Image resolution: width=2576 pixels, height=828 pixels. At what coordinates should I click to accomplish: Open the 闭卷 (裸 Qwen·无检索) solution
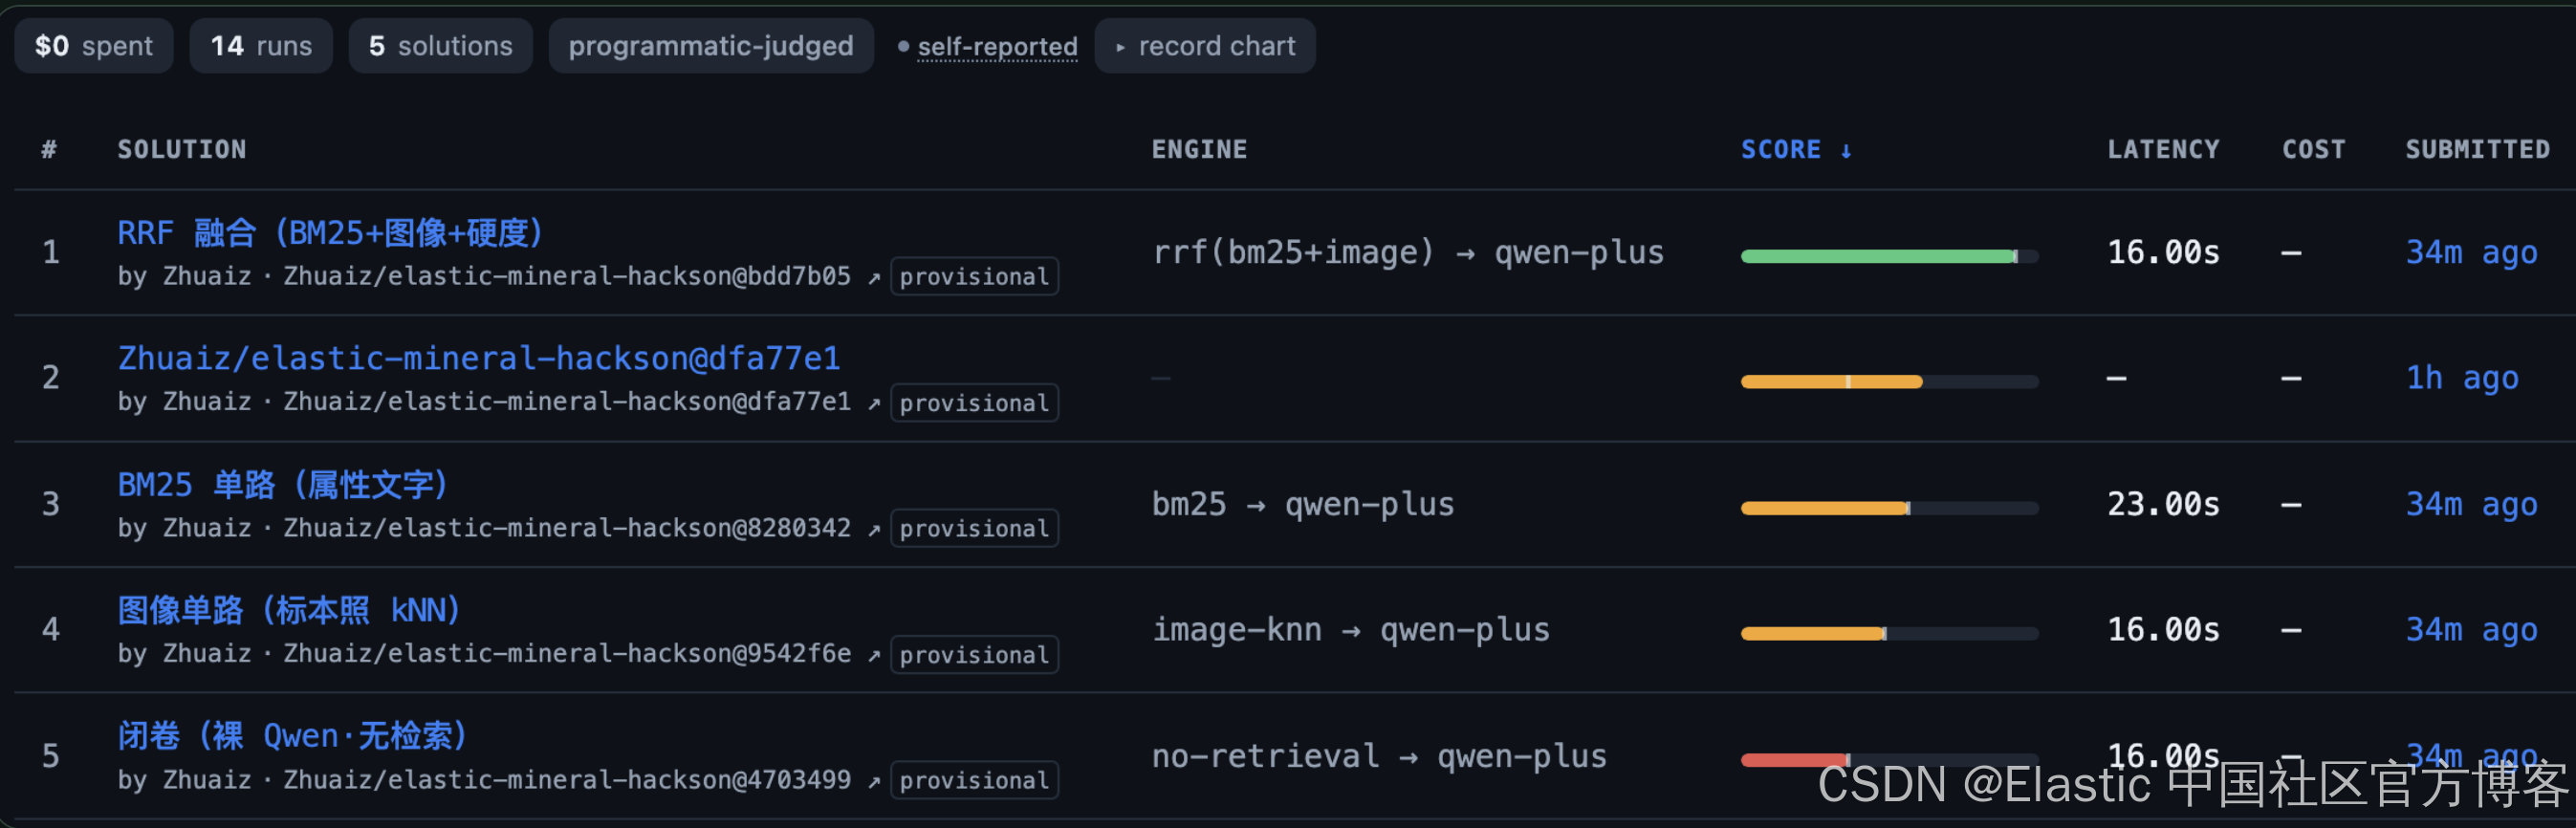pyautogui.click(x=293, y=736)
